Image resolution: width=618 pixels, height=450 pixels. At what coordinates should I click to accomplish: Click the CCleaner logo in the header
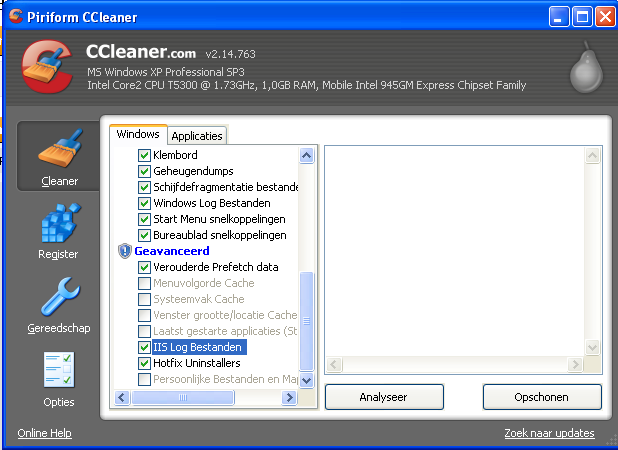click(x=47, y=66)
